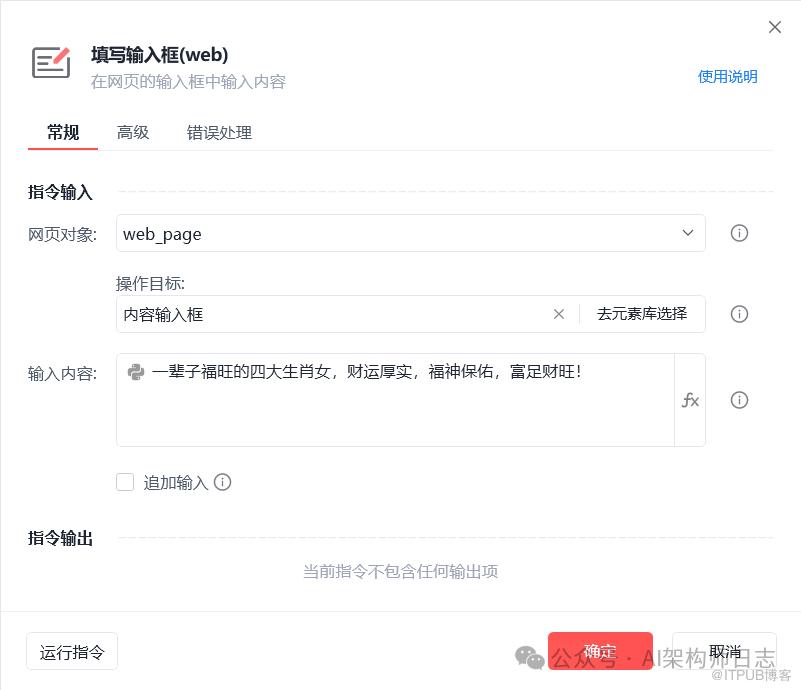Click the Python icon in input content box
This screenshot has height=690, width=801.
point(136,372)
